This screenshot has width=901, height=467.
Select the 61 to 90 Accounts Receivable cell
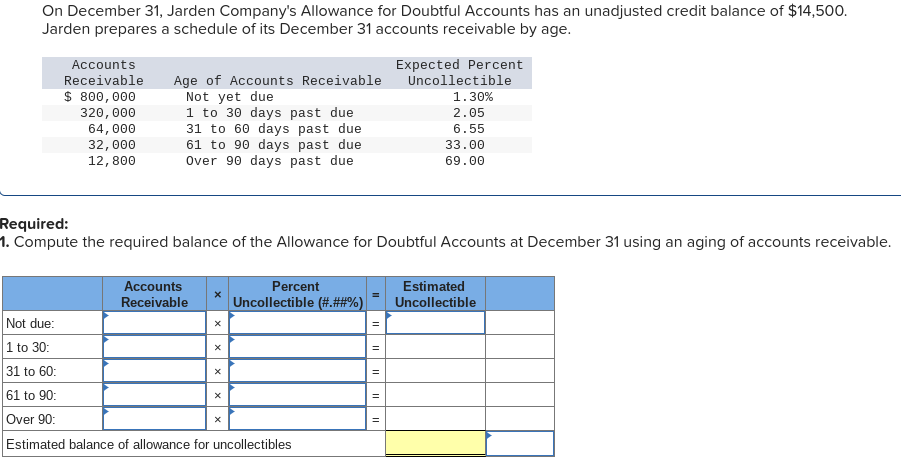tap(155, 395)
